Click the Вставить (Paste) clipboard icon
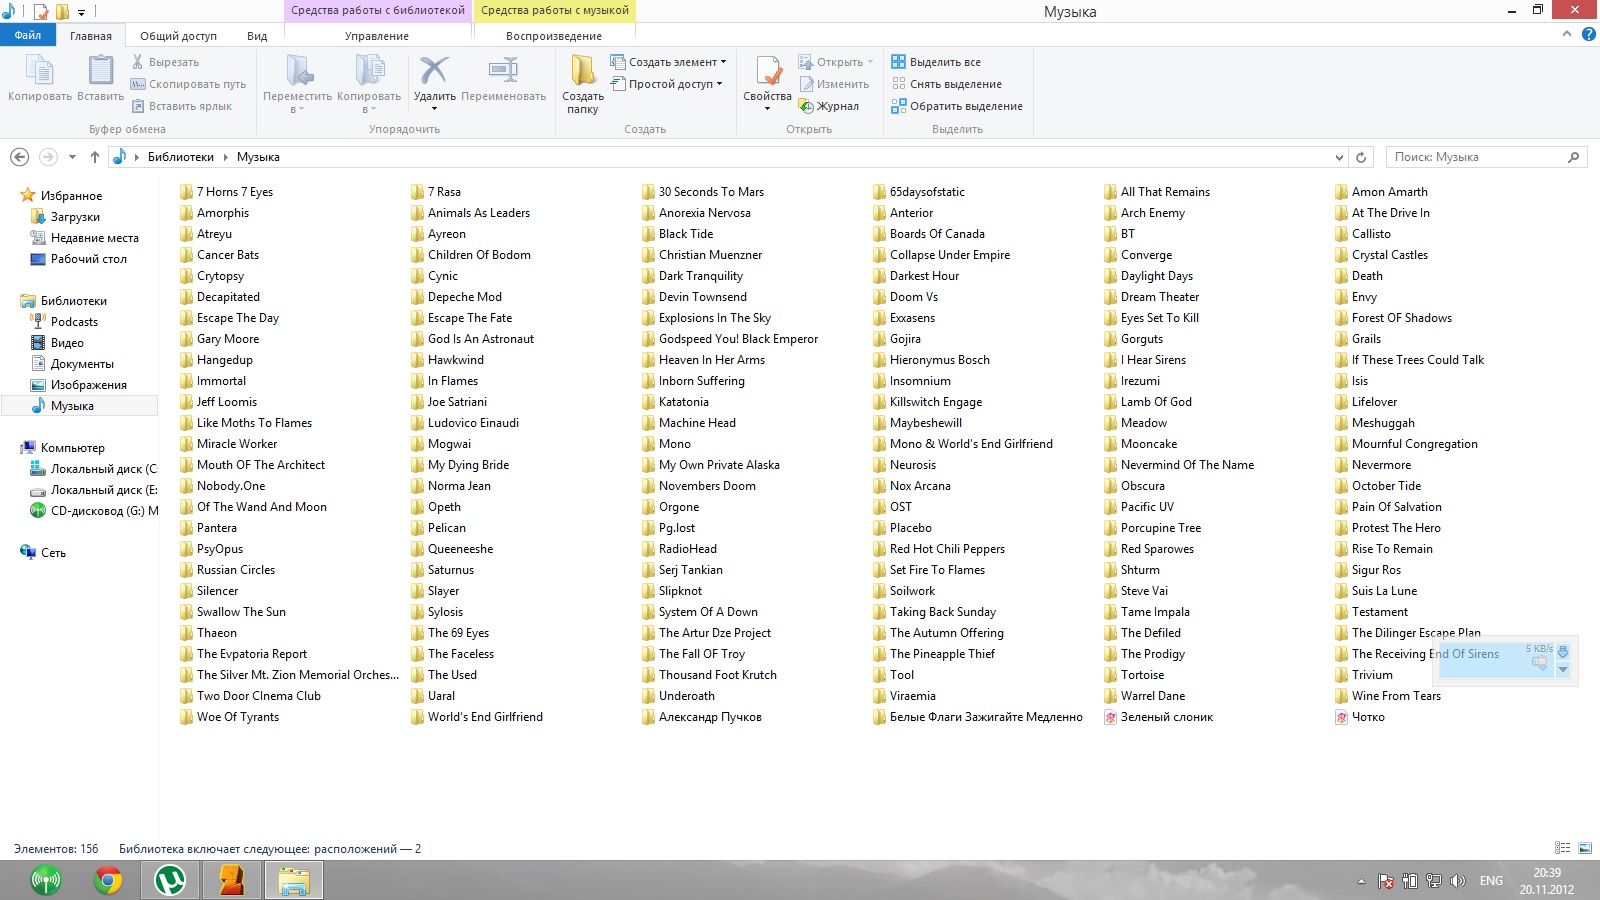The height and width of the screenshot is (900, 1600). tap(100, 71)
